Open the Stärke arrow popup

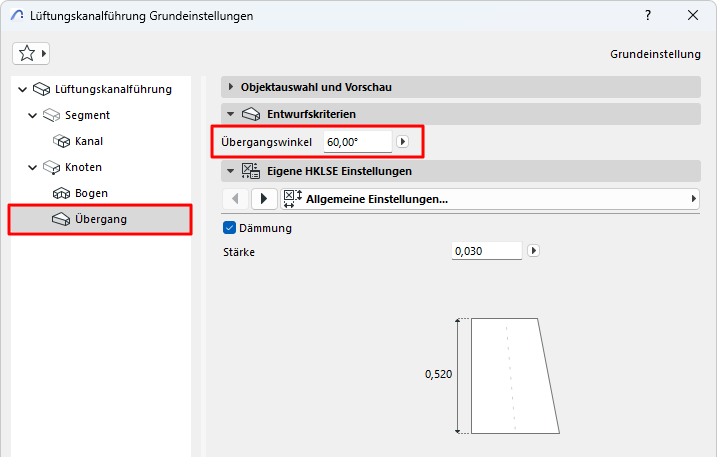533,251
